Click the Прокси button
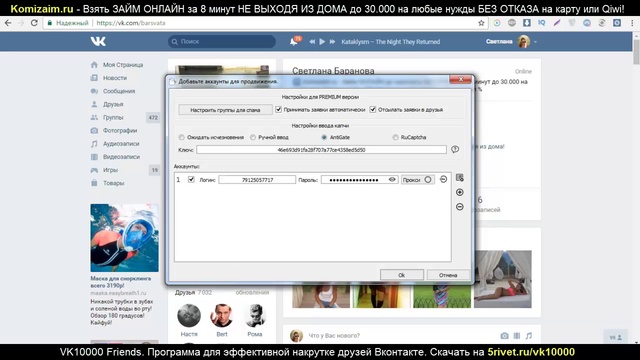The height and width of the screenshot is (360, 640). 417,180
